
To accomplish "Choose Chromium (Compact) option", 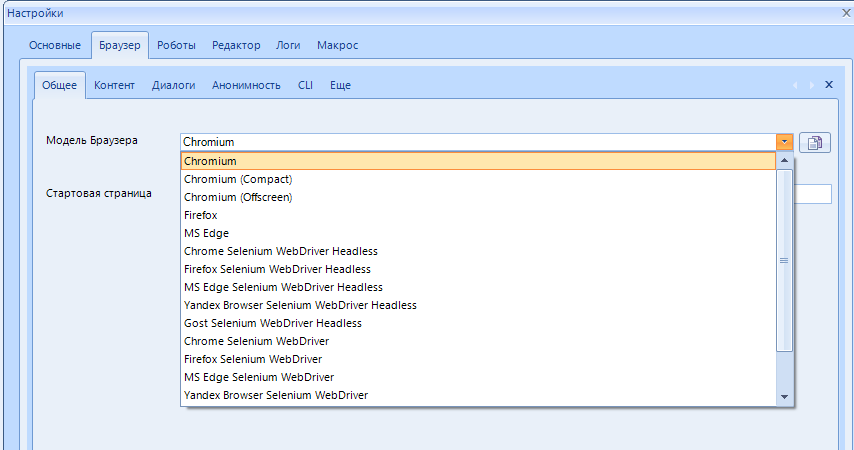I will [478, 179].
